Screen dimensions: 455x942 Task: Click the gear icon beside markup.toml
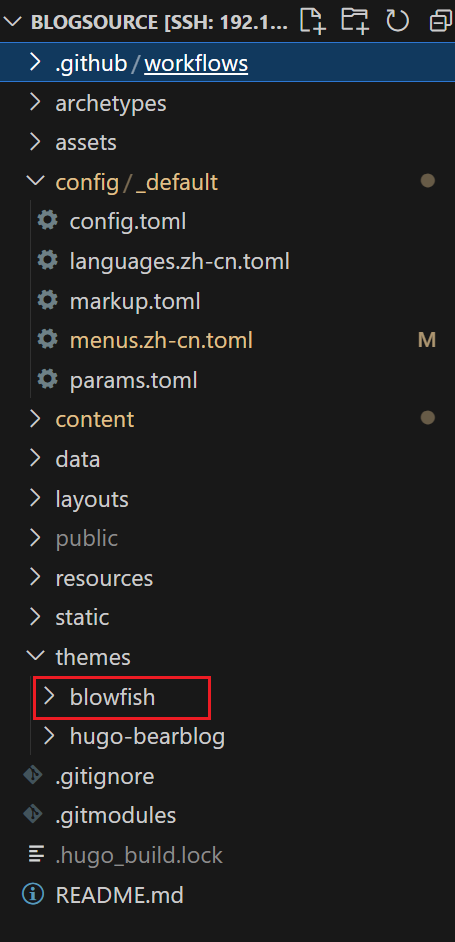click(x=48, y=300)
